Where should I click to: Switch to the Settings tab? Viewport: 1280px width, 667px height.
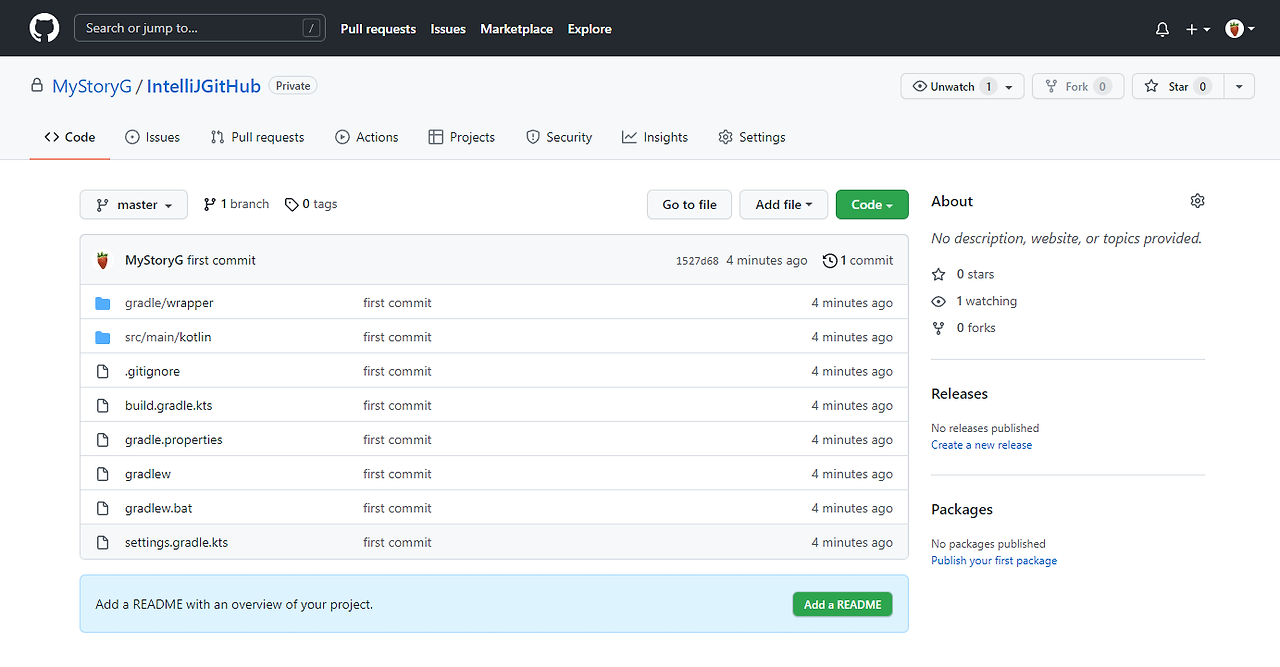752,137
